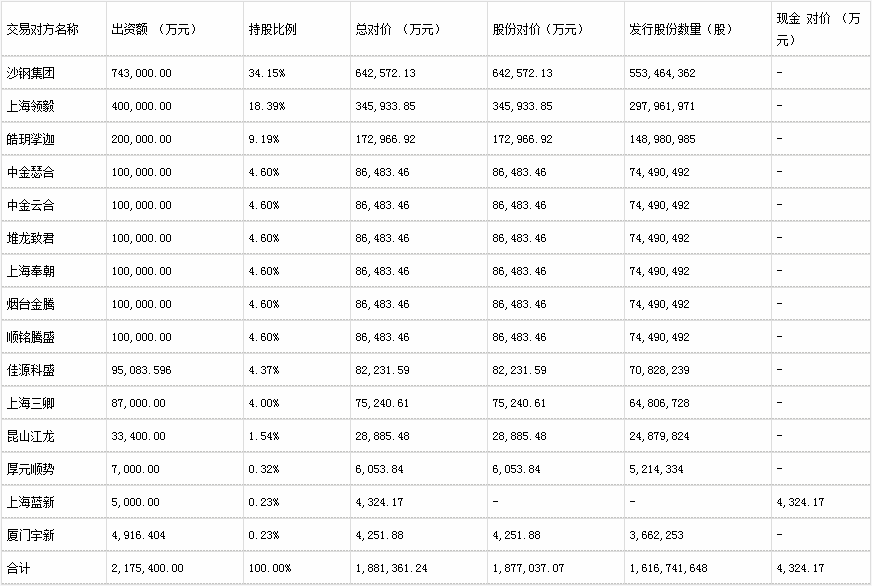Screen dimensions: 872x586
Task: Select the 上海蓝新 cash consideration 4,324.17 cell
Action: tap(821, 502)
